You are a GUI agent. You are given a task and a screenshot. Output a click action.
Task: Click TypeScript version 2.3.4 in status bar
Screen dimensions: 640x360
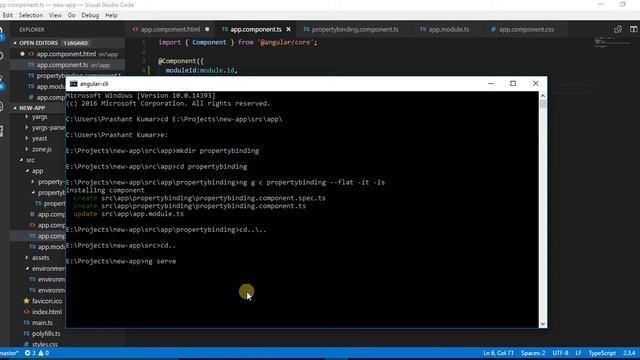point(629,353)
